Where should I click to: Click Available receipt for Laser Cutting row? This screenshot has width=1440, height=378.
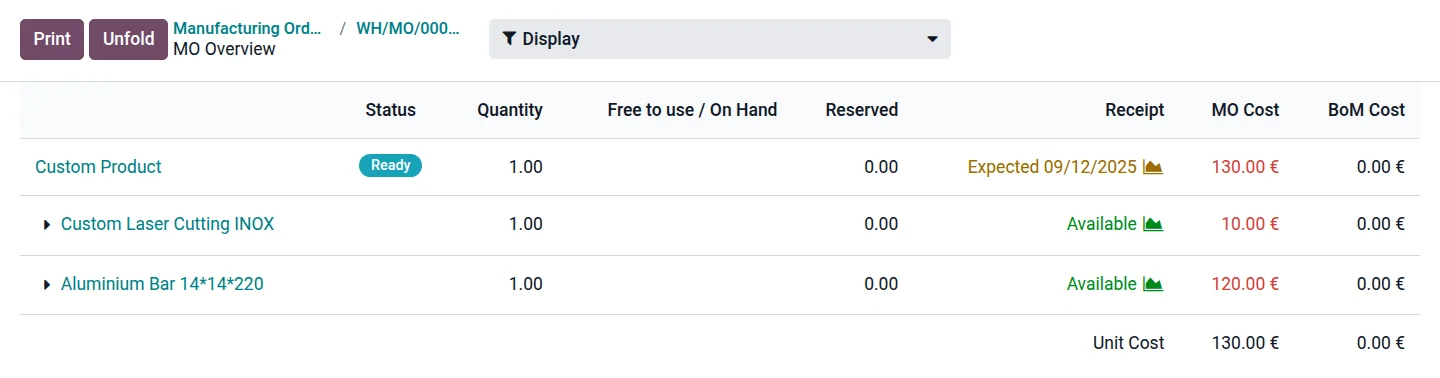coord(1101,224)
